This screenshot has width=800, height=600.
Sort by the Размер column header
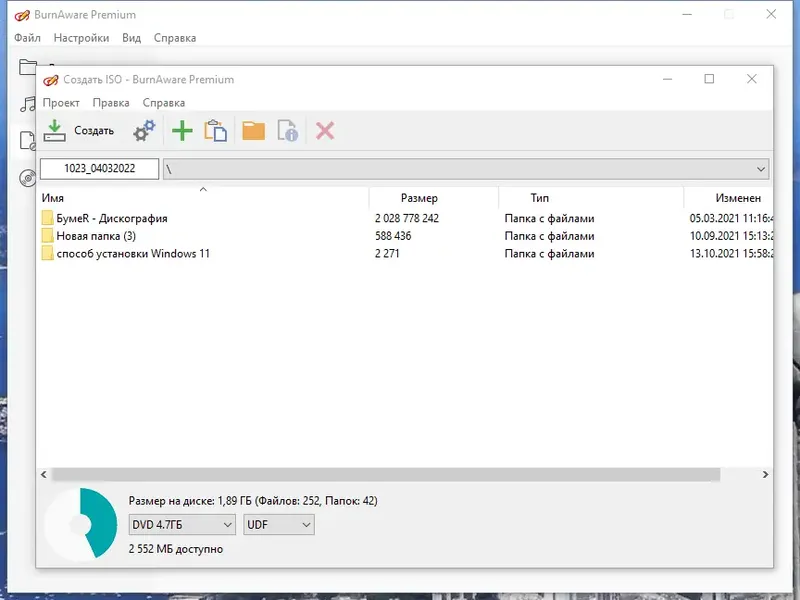pyautogui.click(x=434, y=198)
